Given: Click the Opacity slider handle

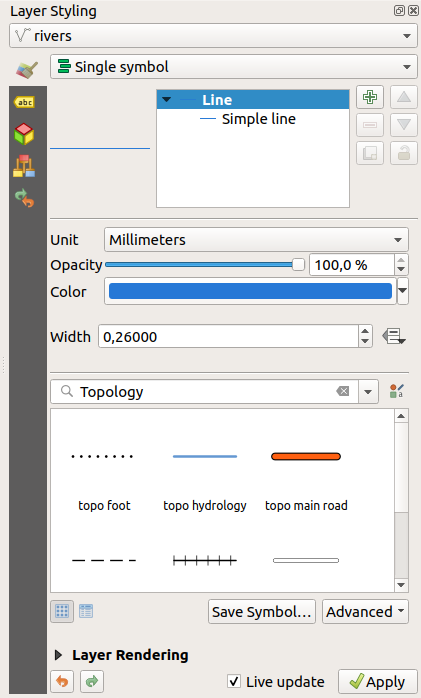Looking at the screenshot, I should point(298,264).
